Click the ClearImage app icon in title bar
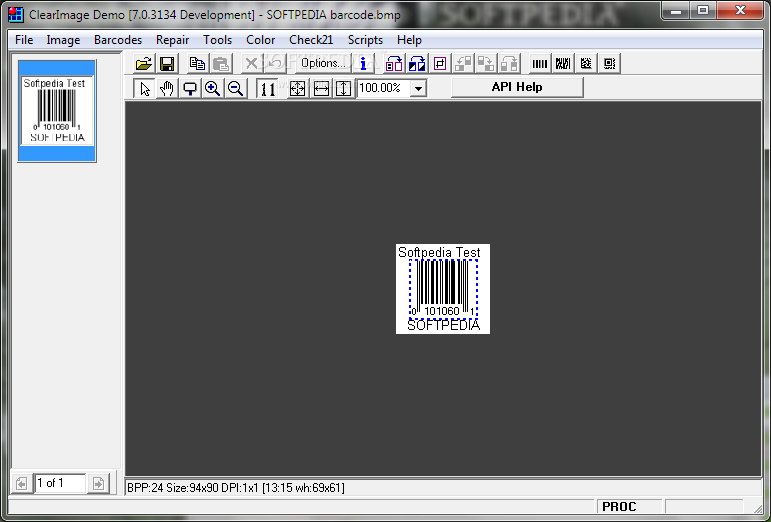 [x=16, y=14]
